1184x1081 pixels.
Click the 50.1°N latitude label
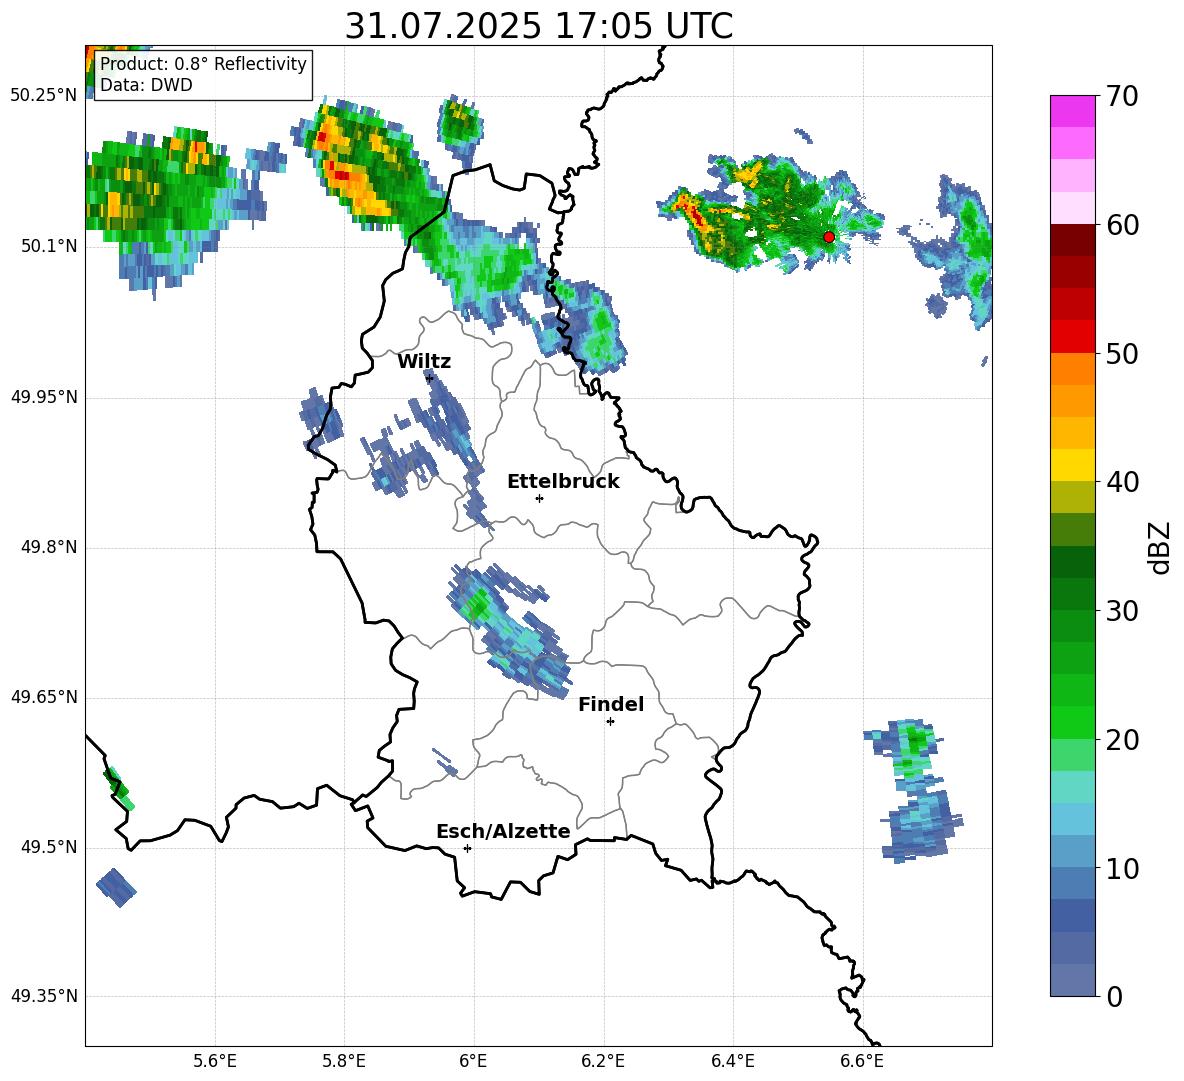pos(49,246)
